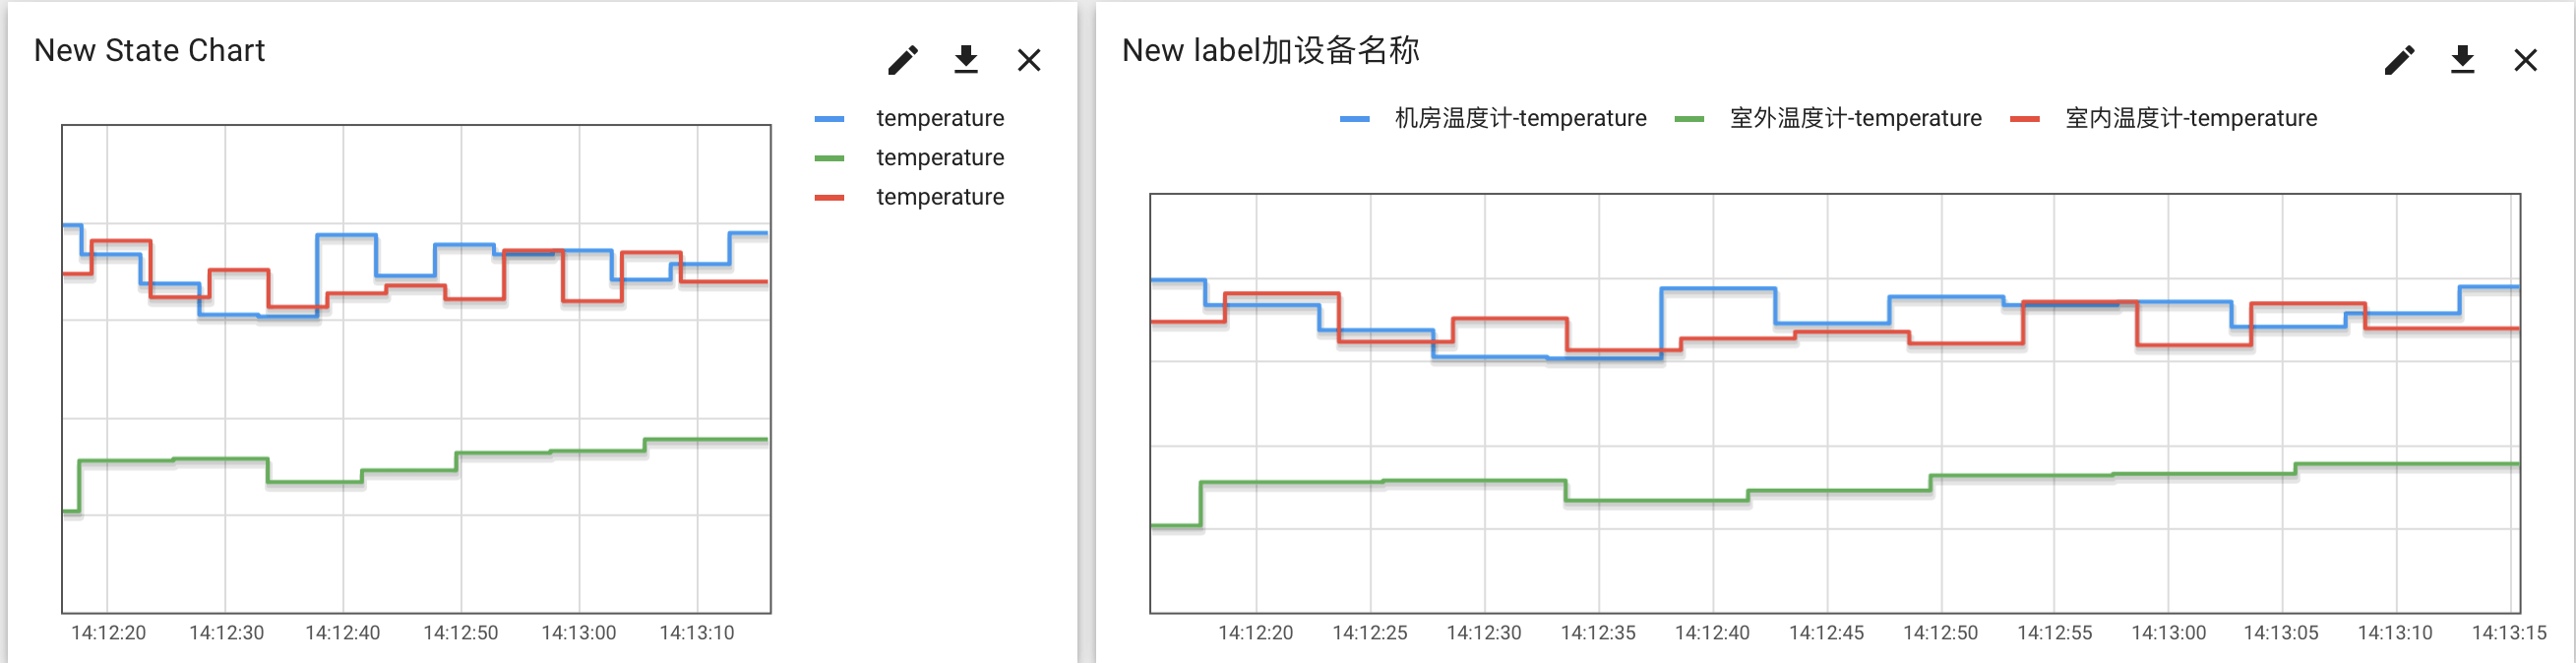Click the green swatch of 室外温度计 legend
The height and width of the screenshot is (663, 2576).
1689,119
